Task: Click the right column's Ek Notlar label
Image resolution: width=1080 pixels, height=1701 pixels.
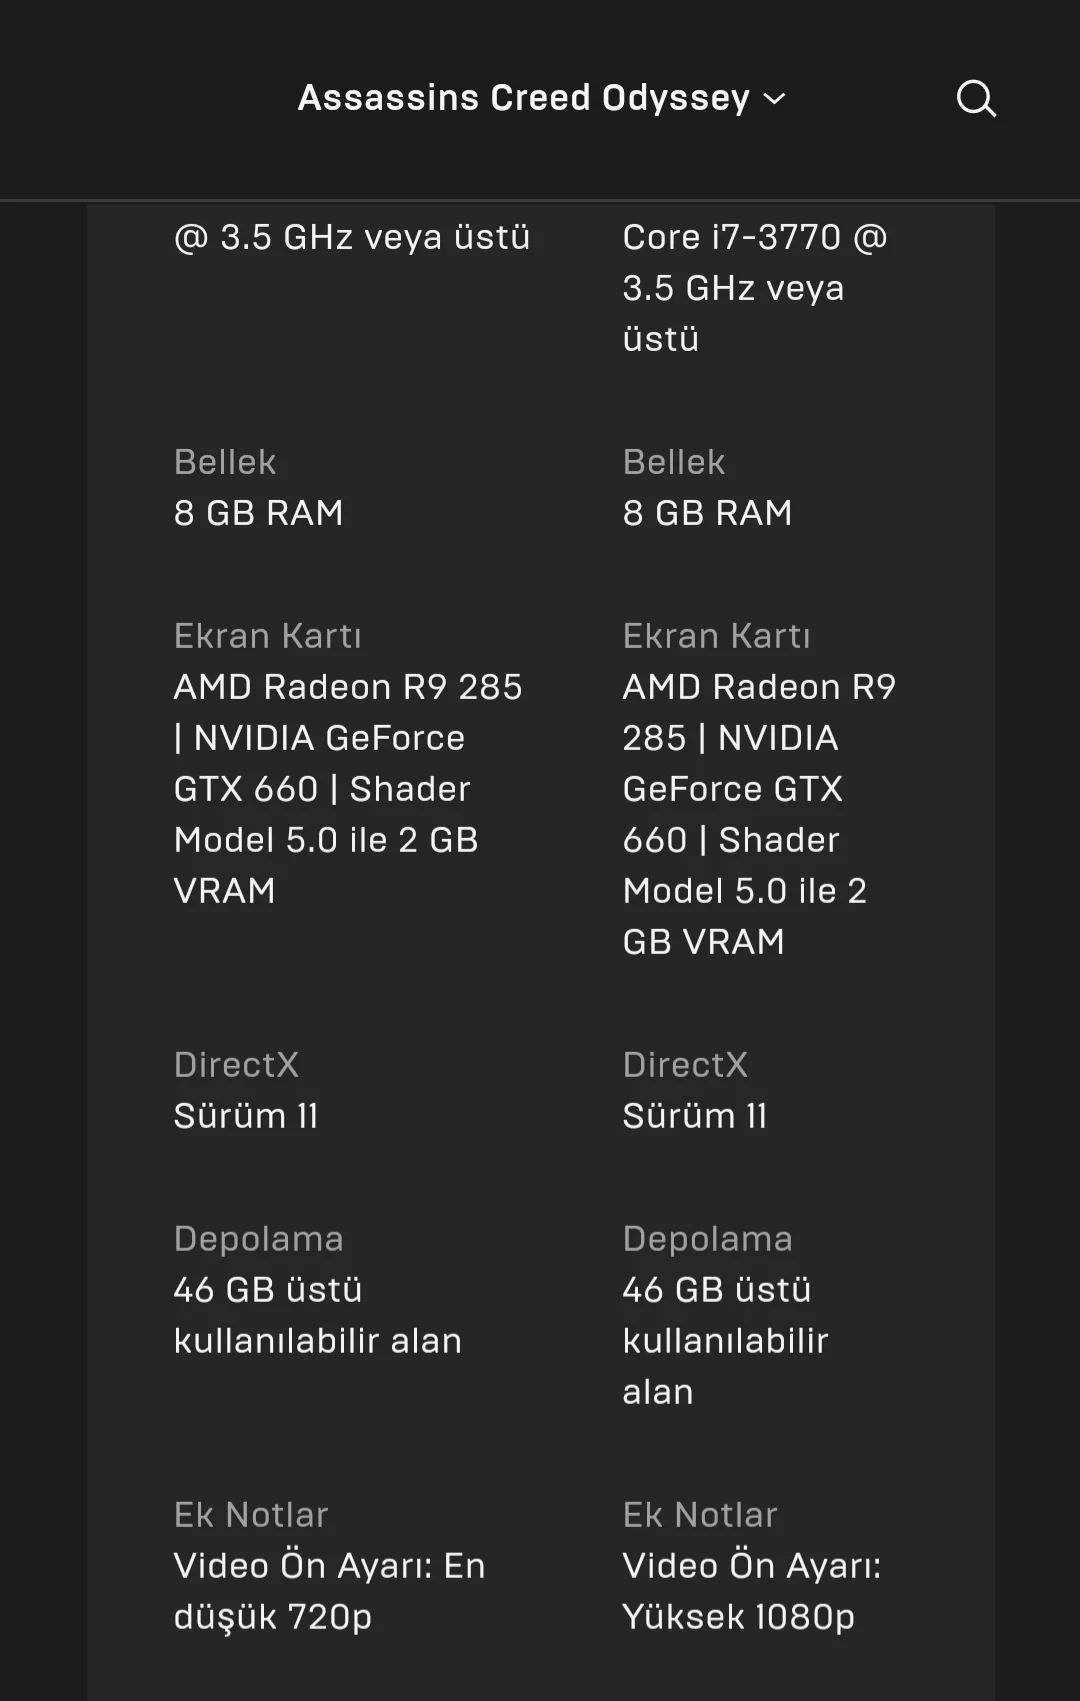Action: [x=700, y=1515]
